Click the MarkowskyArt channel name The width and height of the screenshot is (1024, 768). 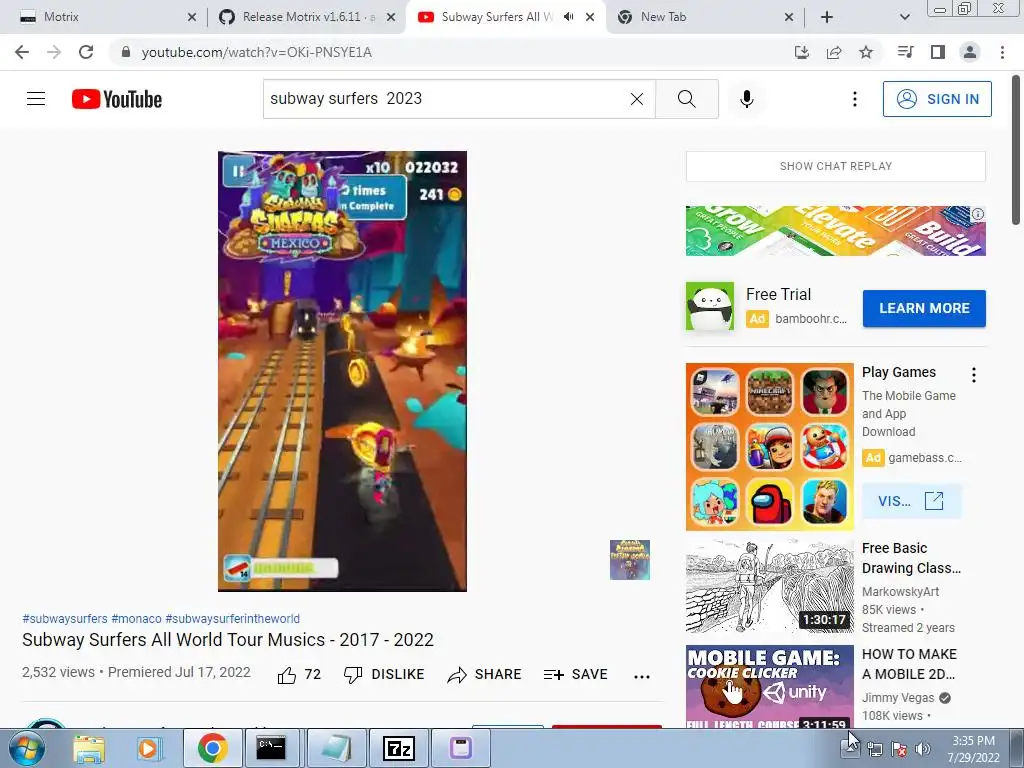tap(900, 591)
